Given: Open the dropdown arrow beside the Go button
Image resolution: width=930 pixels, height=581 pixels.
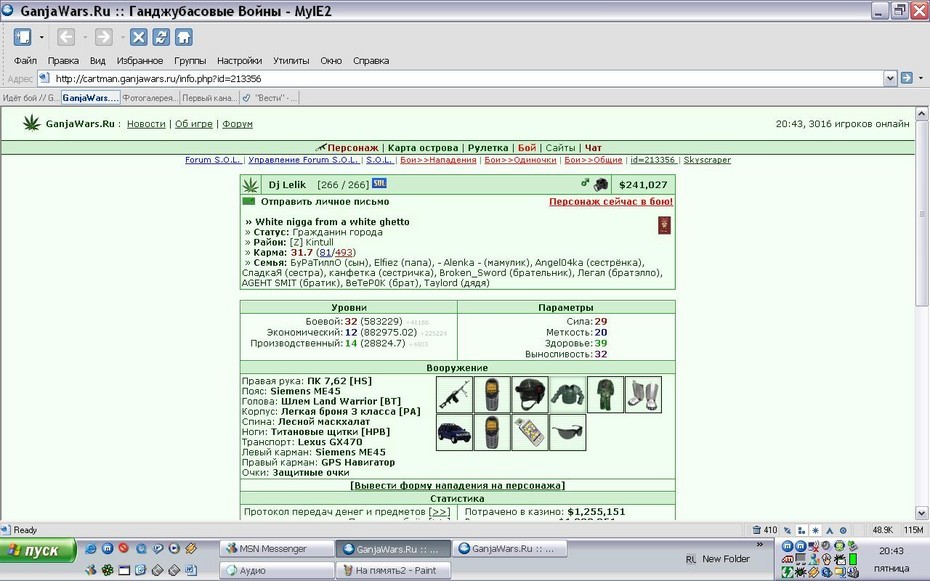Looking at the screenshot, I should click(x=921, y=78).
